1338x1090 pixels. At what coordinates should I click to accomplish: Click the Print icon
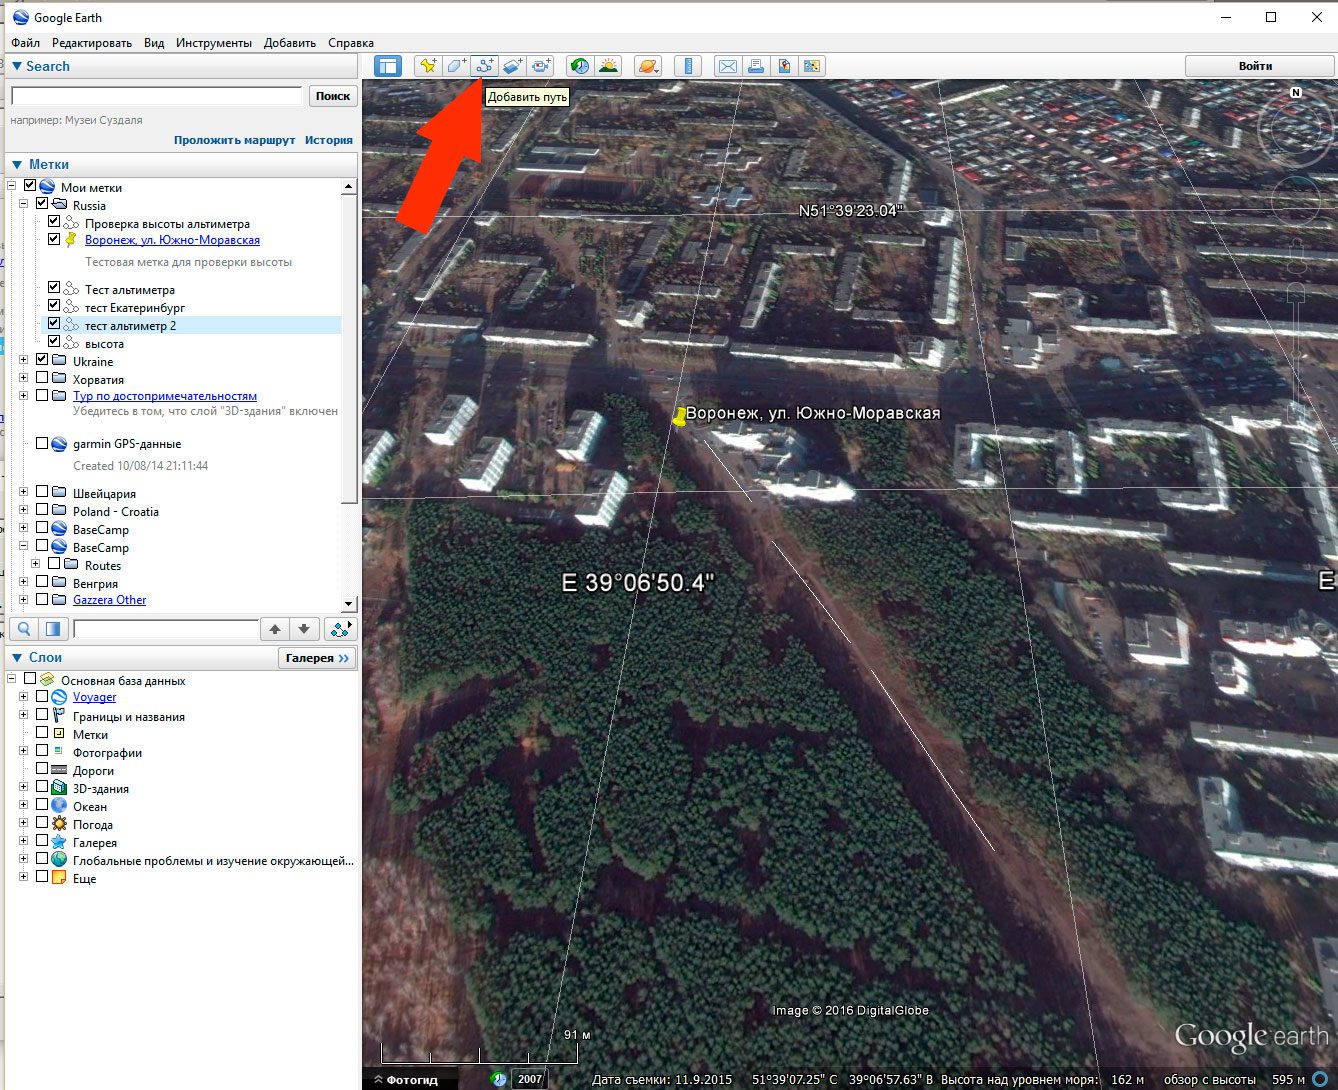[x=756, y=66]
